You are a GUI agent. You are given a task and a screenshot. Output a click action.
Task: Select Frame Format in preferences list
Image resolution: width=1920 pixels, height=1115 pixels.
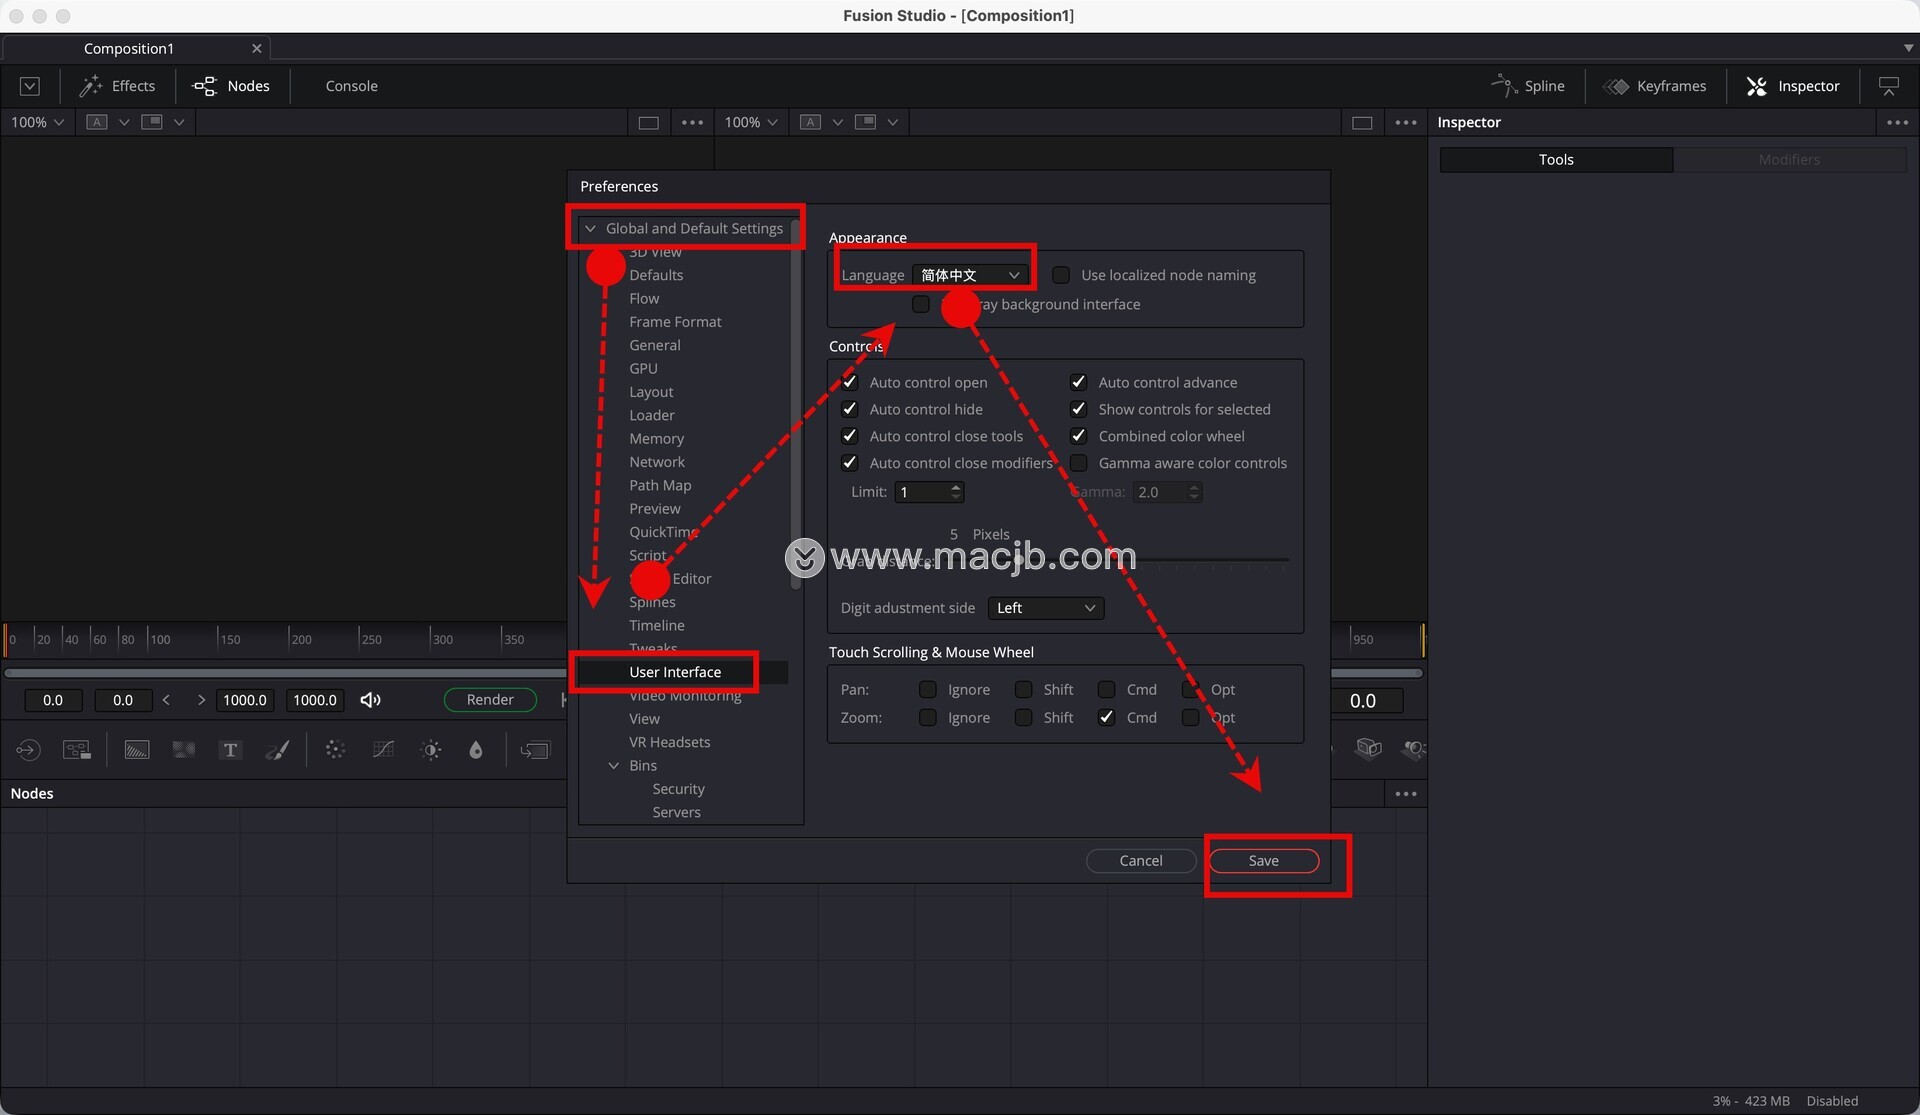pyautogui.click(x=675, y=322)
